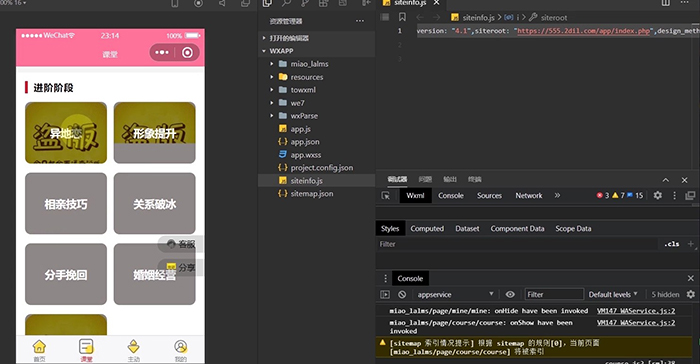700x364 pixels.
Task: Click the editor bookmark icon
Action: click(x=402, y=17)
